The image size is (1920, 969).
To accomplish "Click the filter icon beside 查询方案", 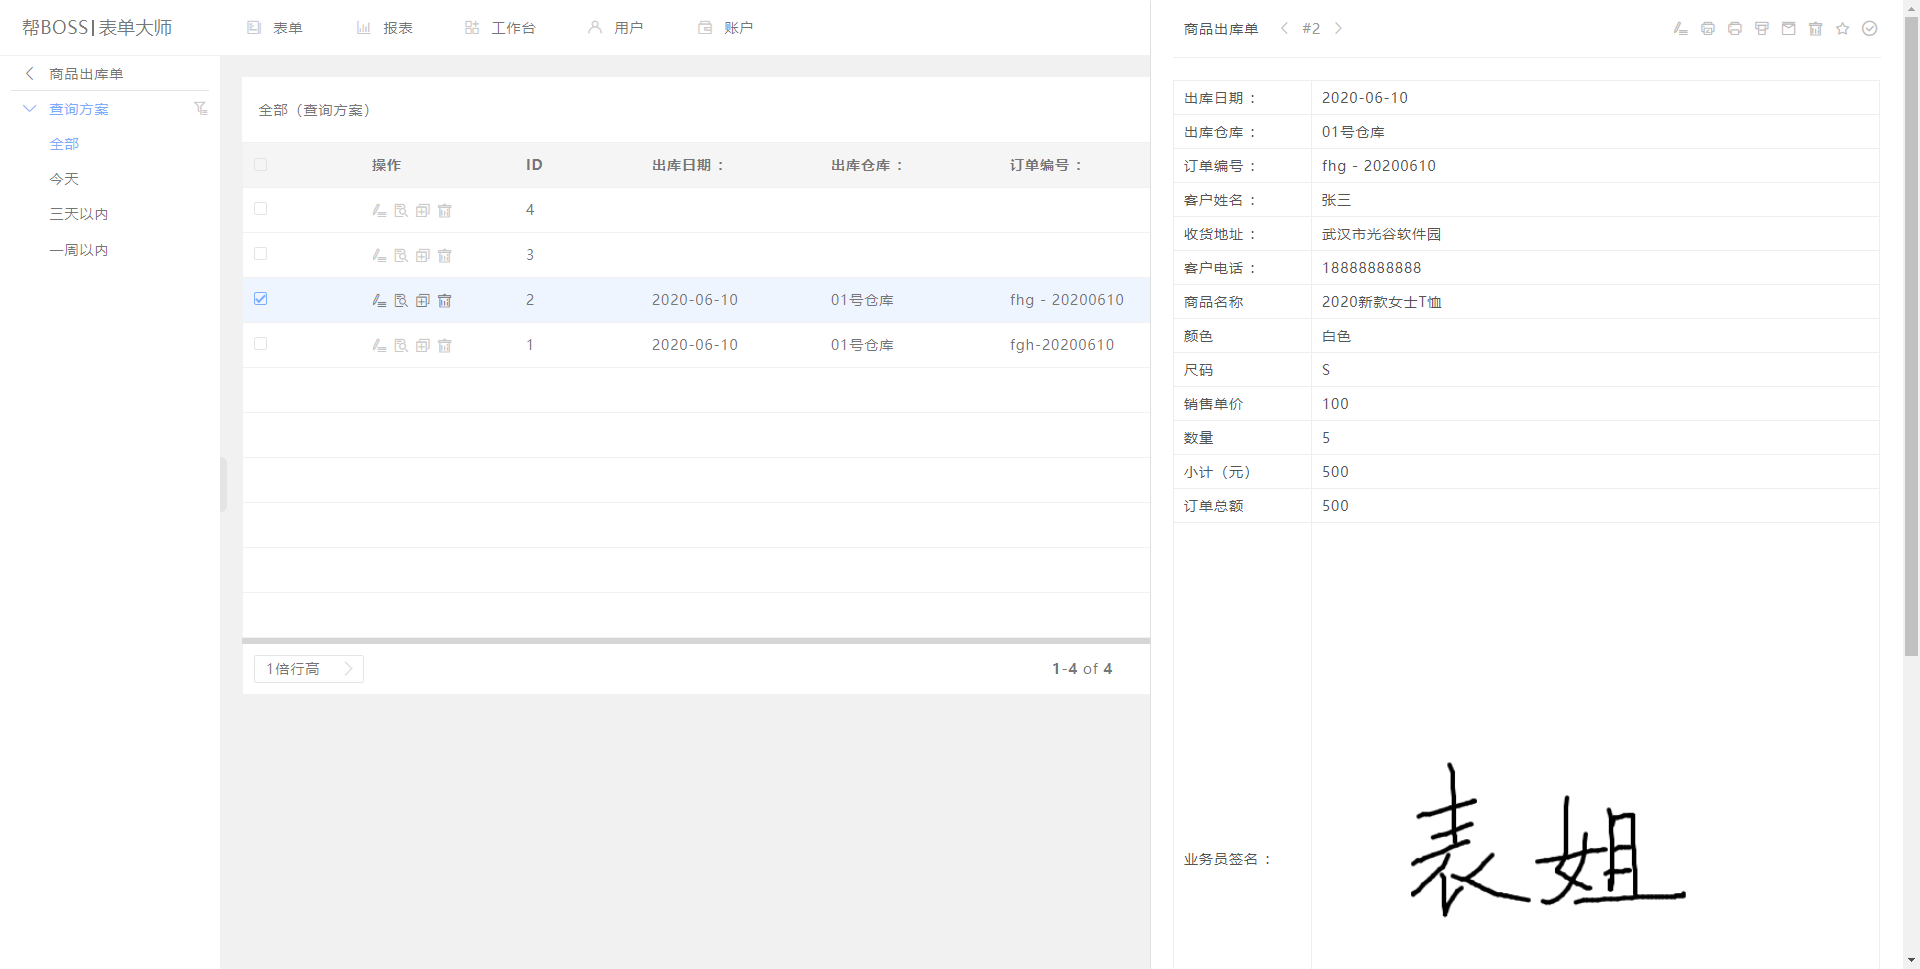I will pyautogui.click(x=201, y=108).
